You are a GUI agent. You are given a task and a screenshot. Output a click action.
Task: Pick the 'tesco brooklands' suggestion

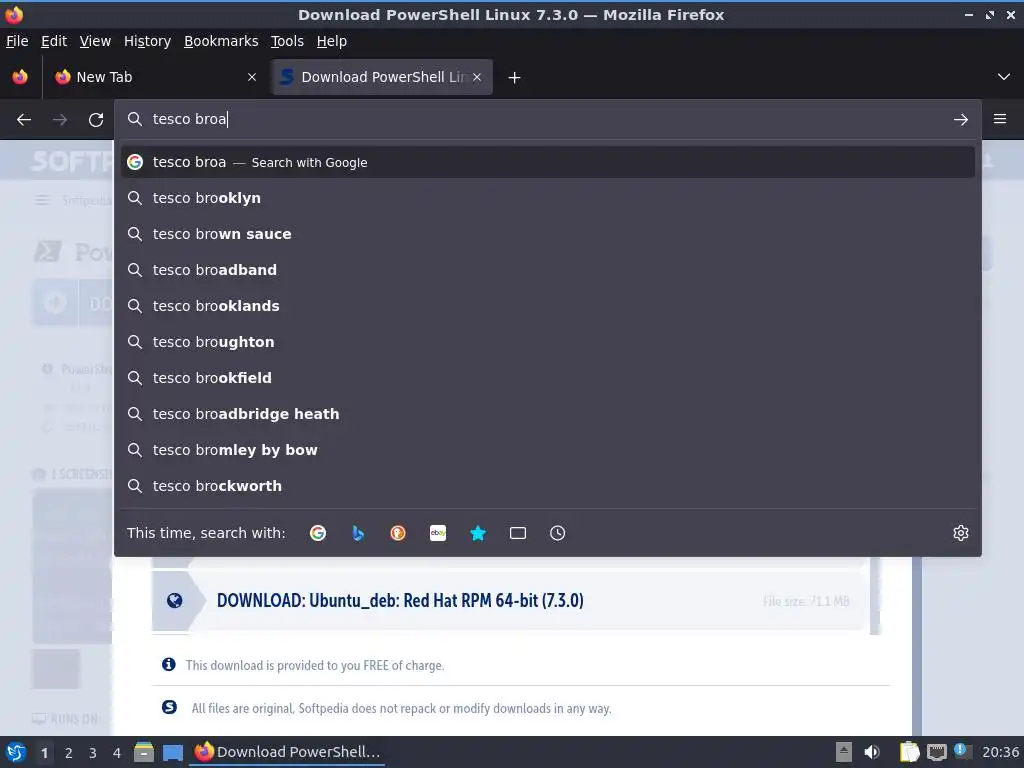(548, 306)
